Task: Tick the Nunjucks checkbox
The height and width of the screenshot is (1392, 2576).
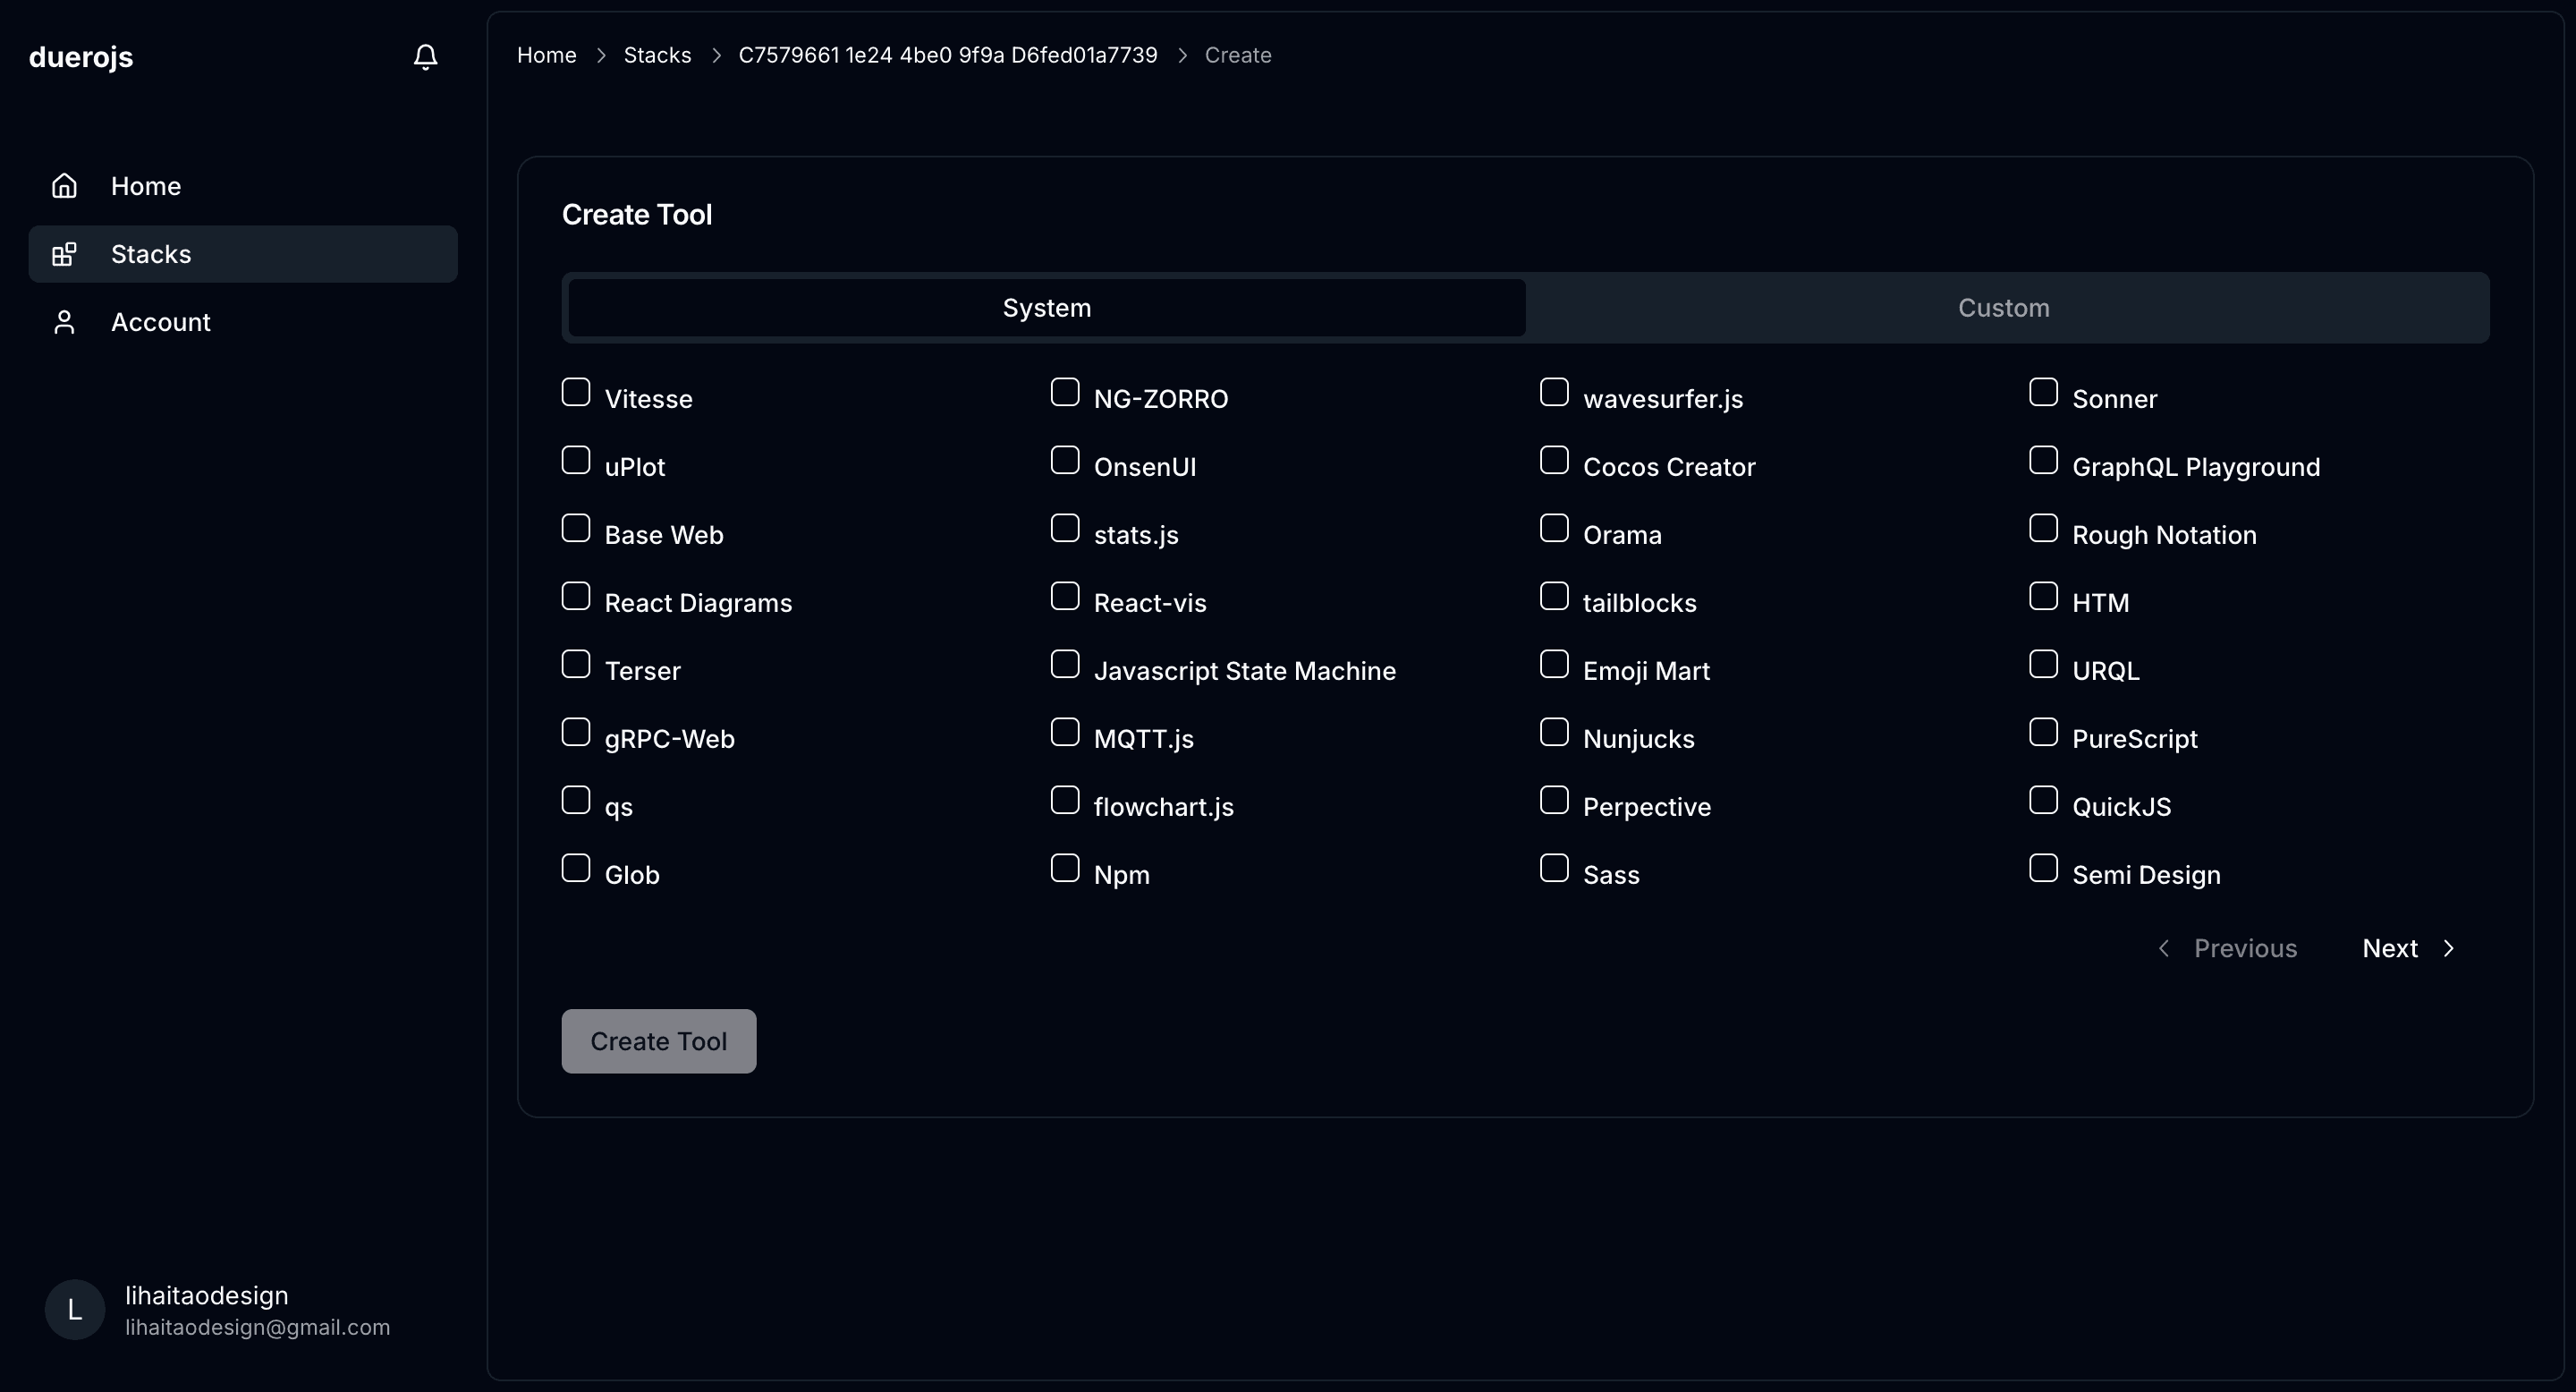Action: tap(1554, 732)
